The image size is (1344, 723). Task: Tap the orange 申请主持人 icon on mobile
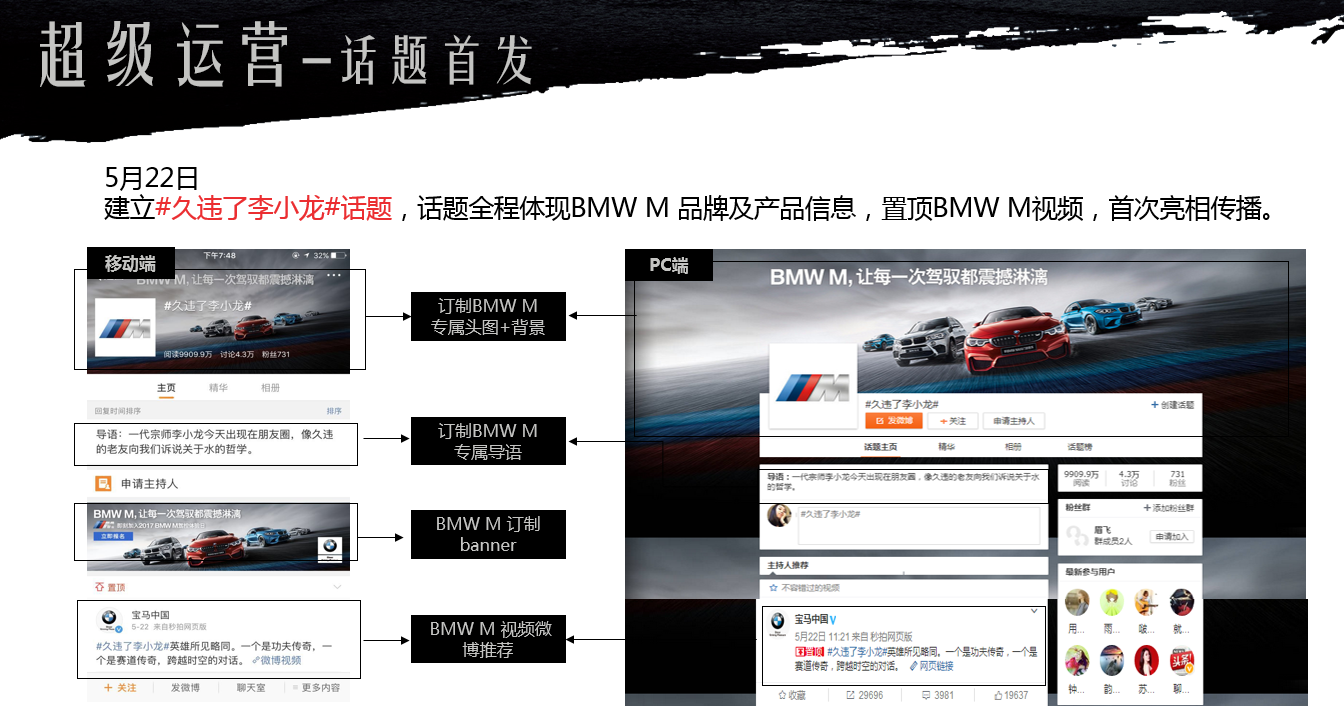(103, 484)
